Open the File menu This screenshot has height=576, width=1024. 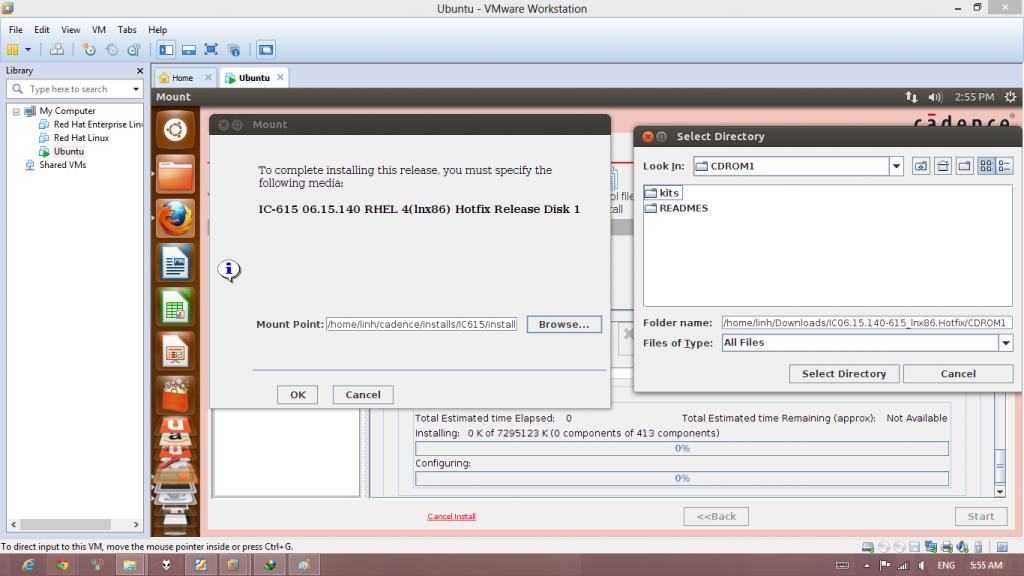pos(16,29)
